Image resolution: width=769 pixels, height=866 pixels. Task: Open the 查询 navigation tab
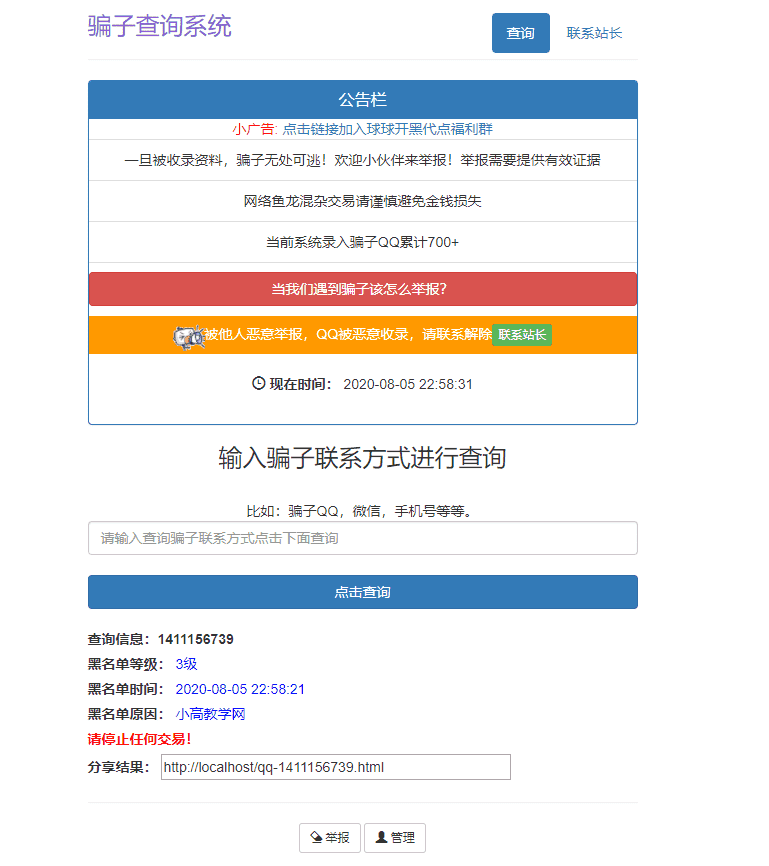click(520, 33)
